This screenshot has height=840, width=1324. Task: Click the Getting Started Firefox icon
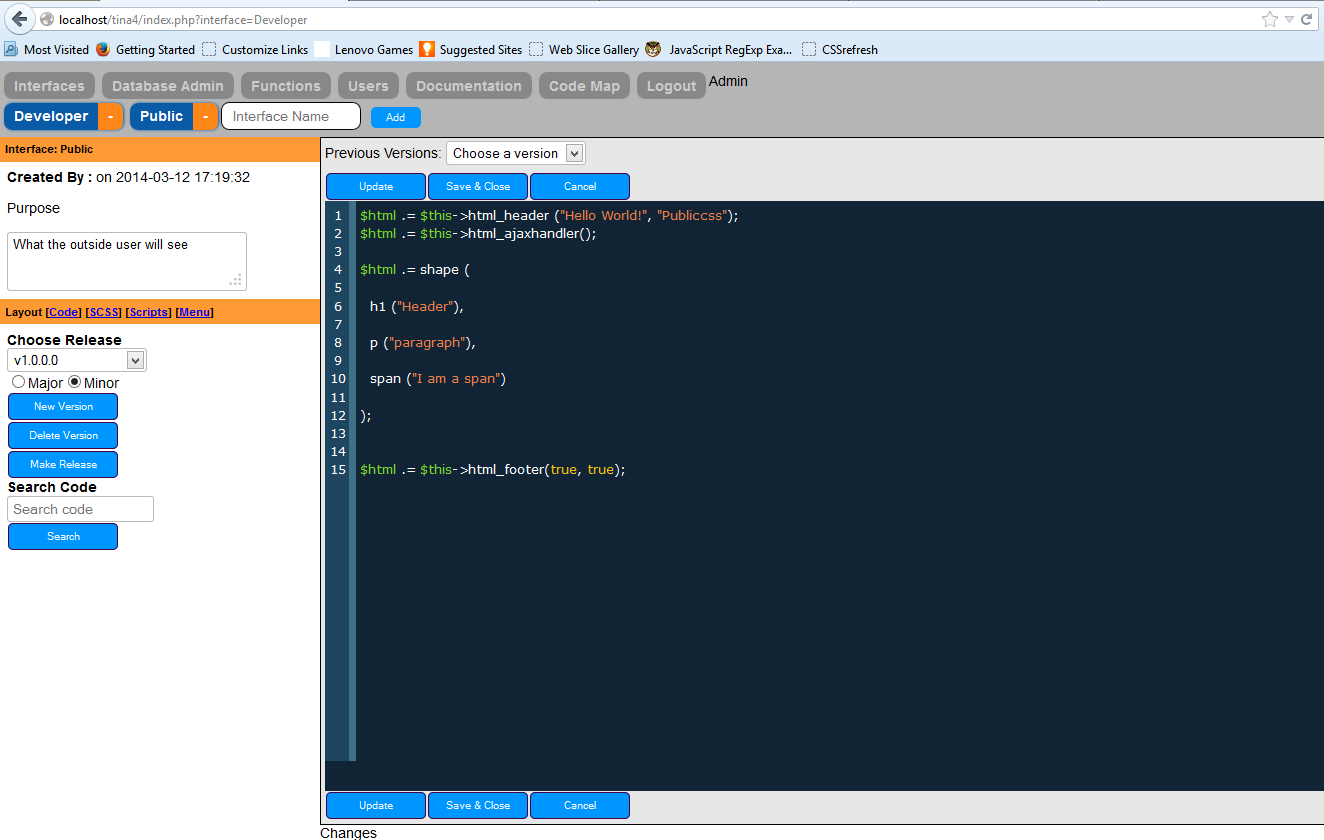103,49
